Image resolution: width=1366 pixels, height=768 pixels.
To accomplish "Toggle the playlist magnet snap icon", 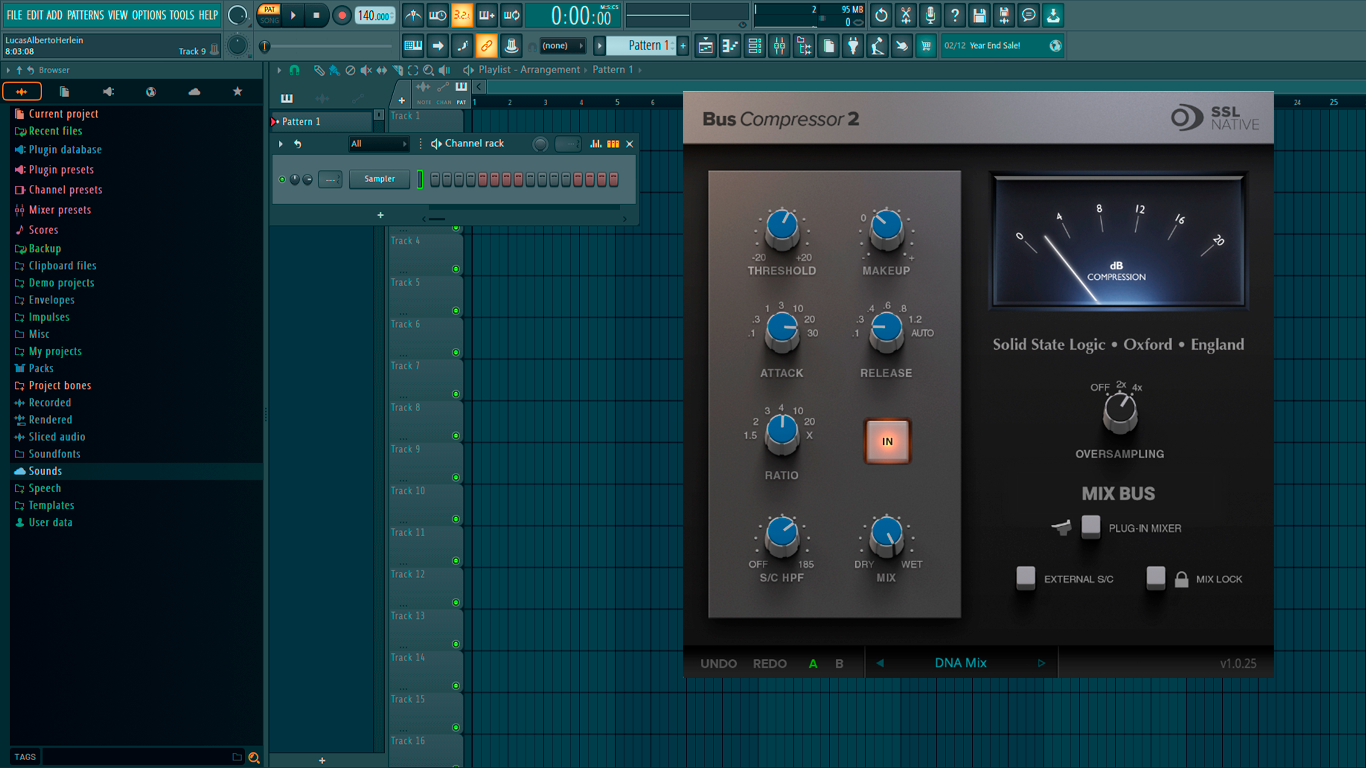I will tap(294, 70).
